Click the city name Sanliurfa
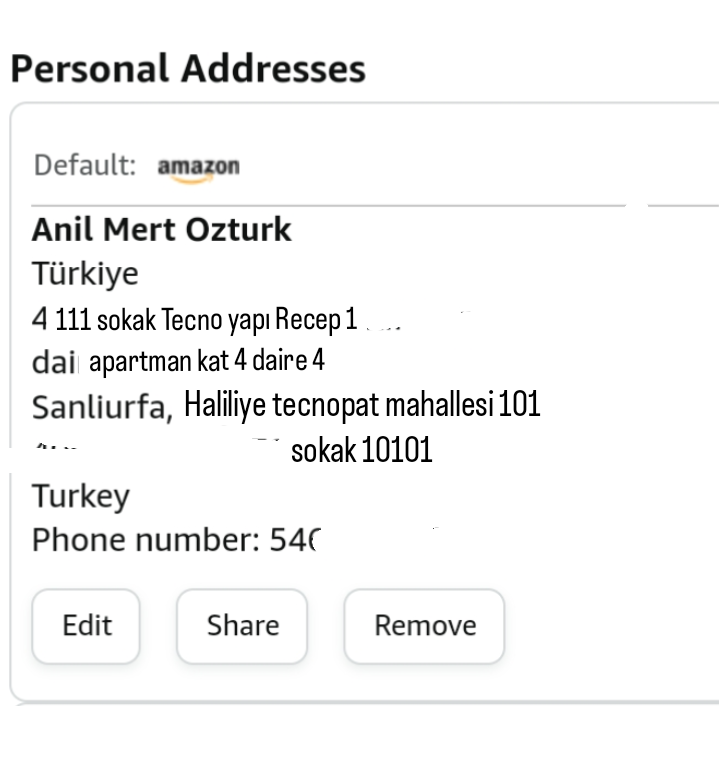The image size is (719, 772). [x=102, y=406]
